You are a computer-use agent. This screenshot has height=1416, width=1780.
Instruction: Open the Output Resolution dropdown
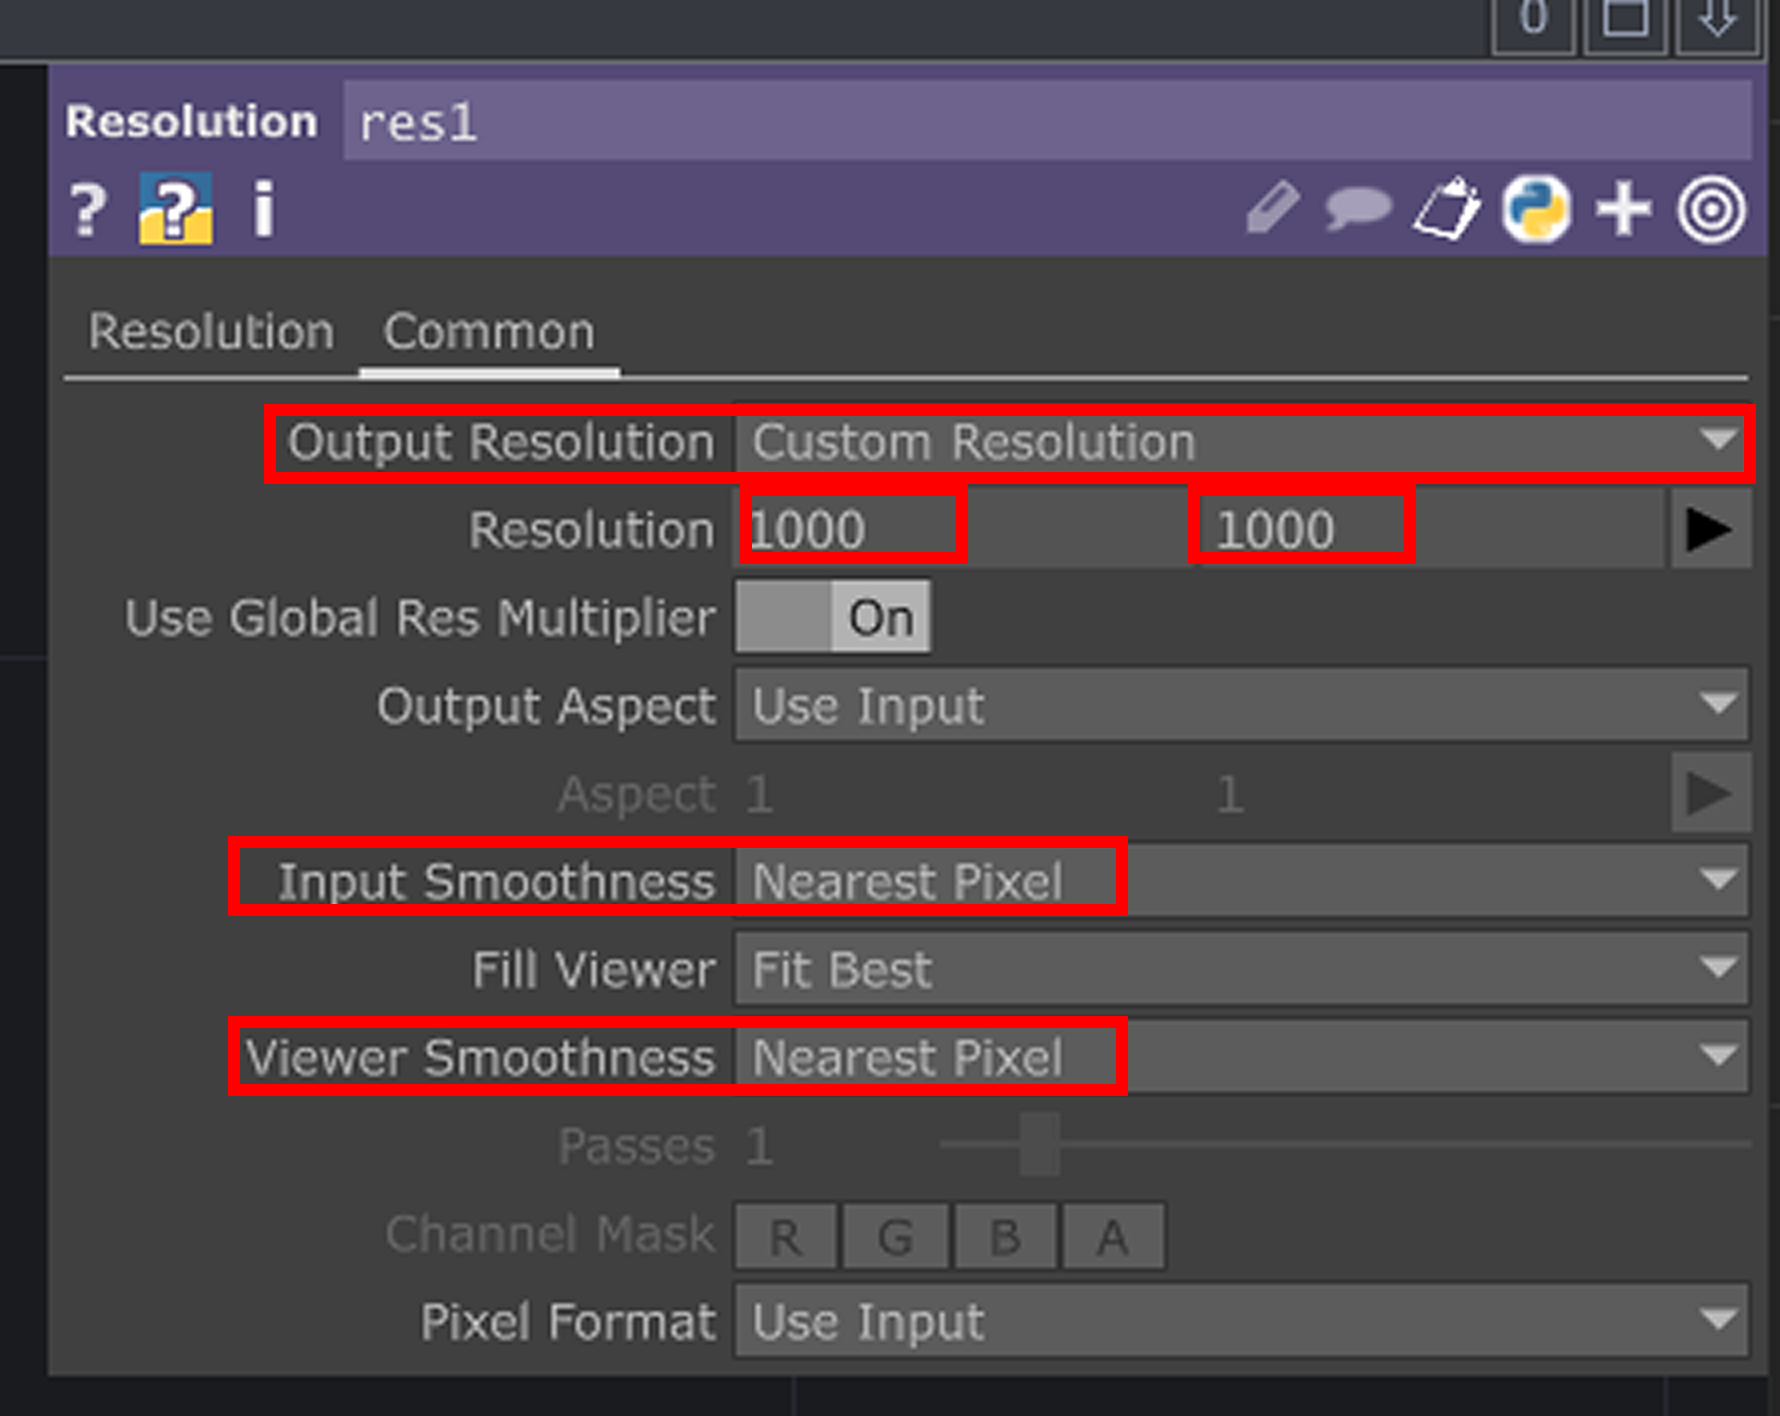point(1242,442)
